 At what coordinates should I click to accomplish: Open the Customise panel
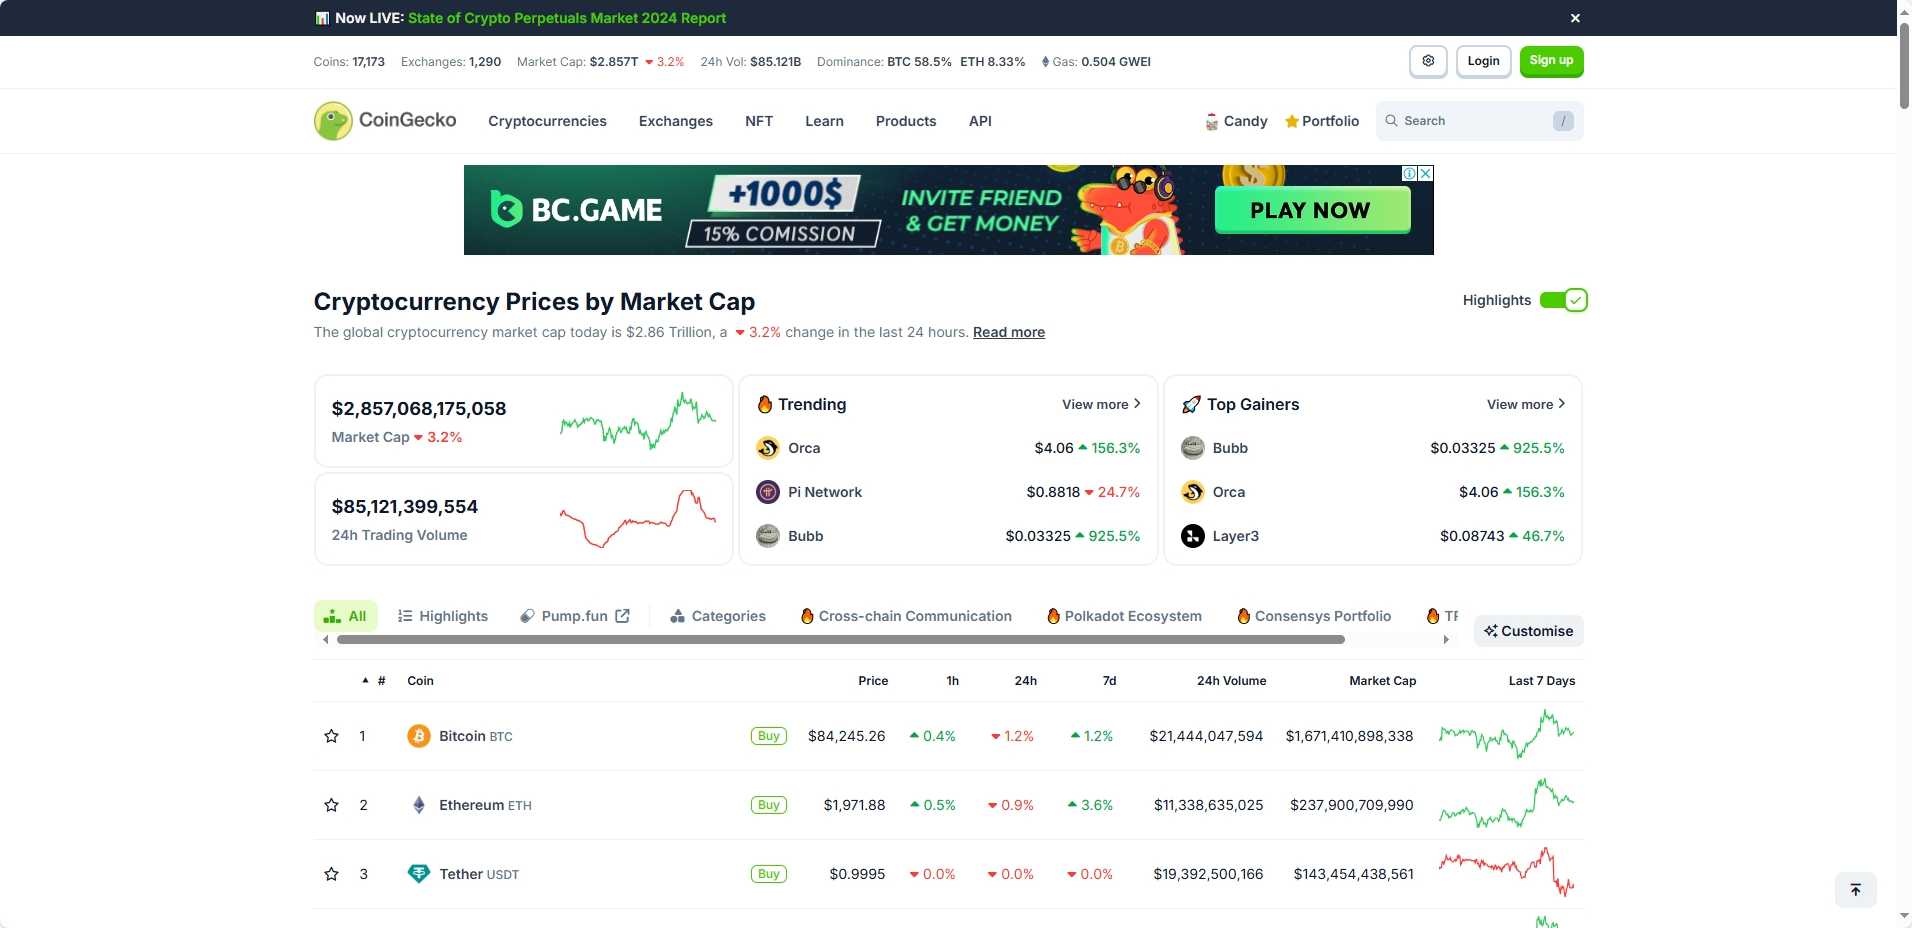1528,630
